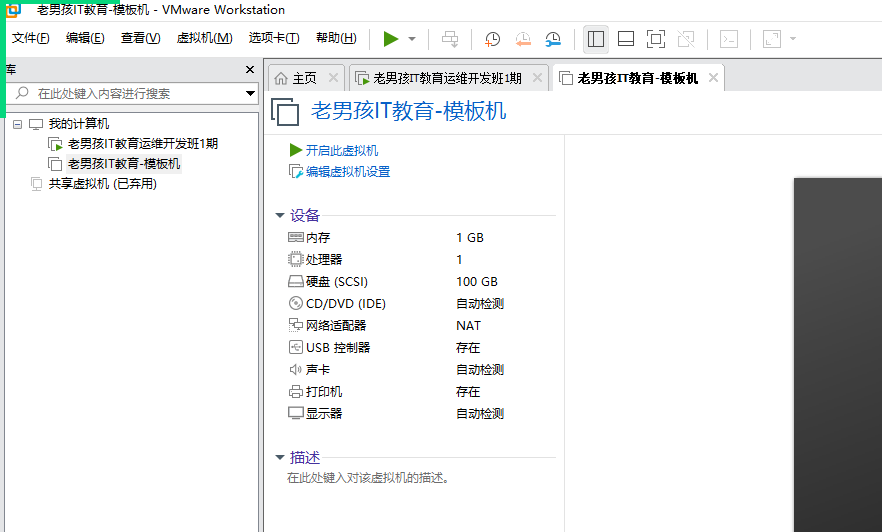Click the Unity mode icon
This screenshot has width=882, height=532.
(x=686, y=39)
